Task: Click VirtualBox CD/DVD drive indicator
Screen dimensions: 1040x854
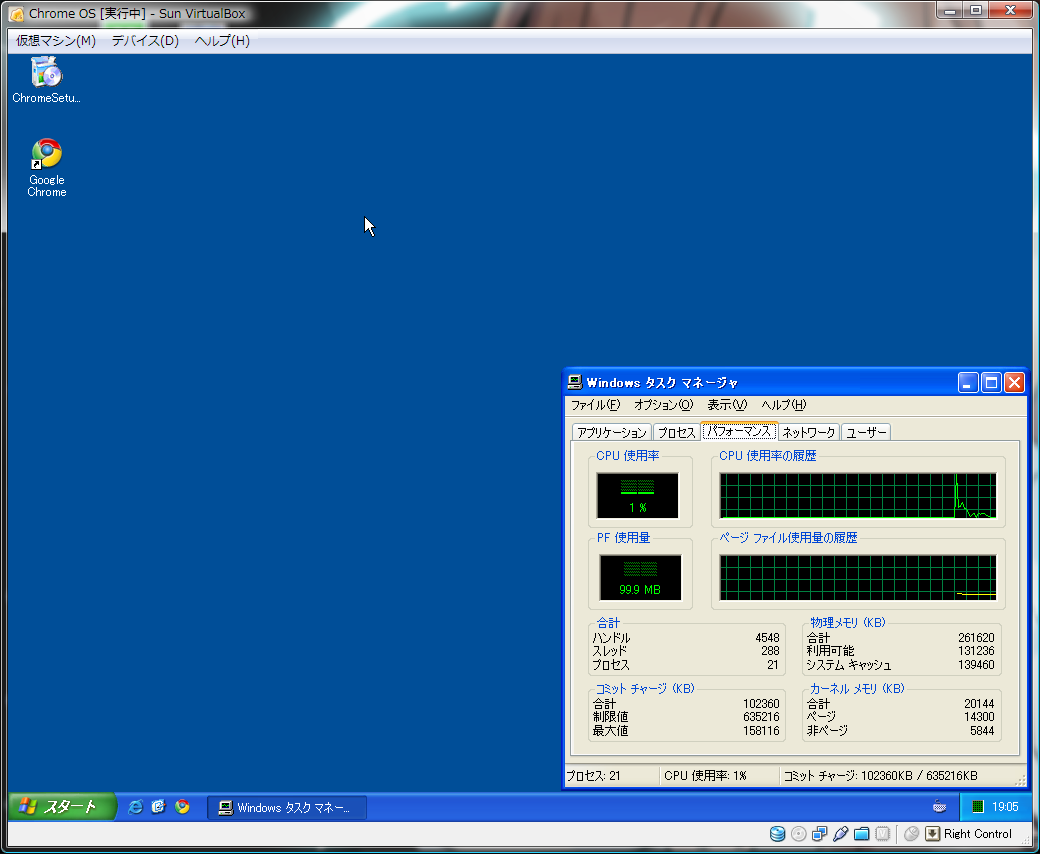Action: click(x=799, y=833)
